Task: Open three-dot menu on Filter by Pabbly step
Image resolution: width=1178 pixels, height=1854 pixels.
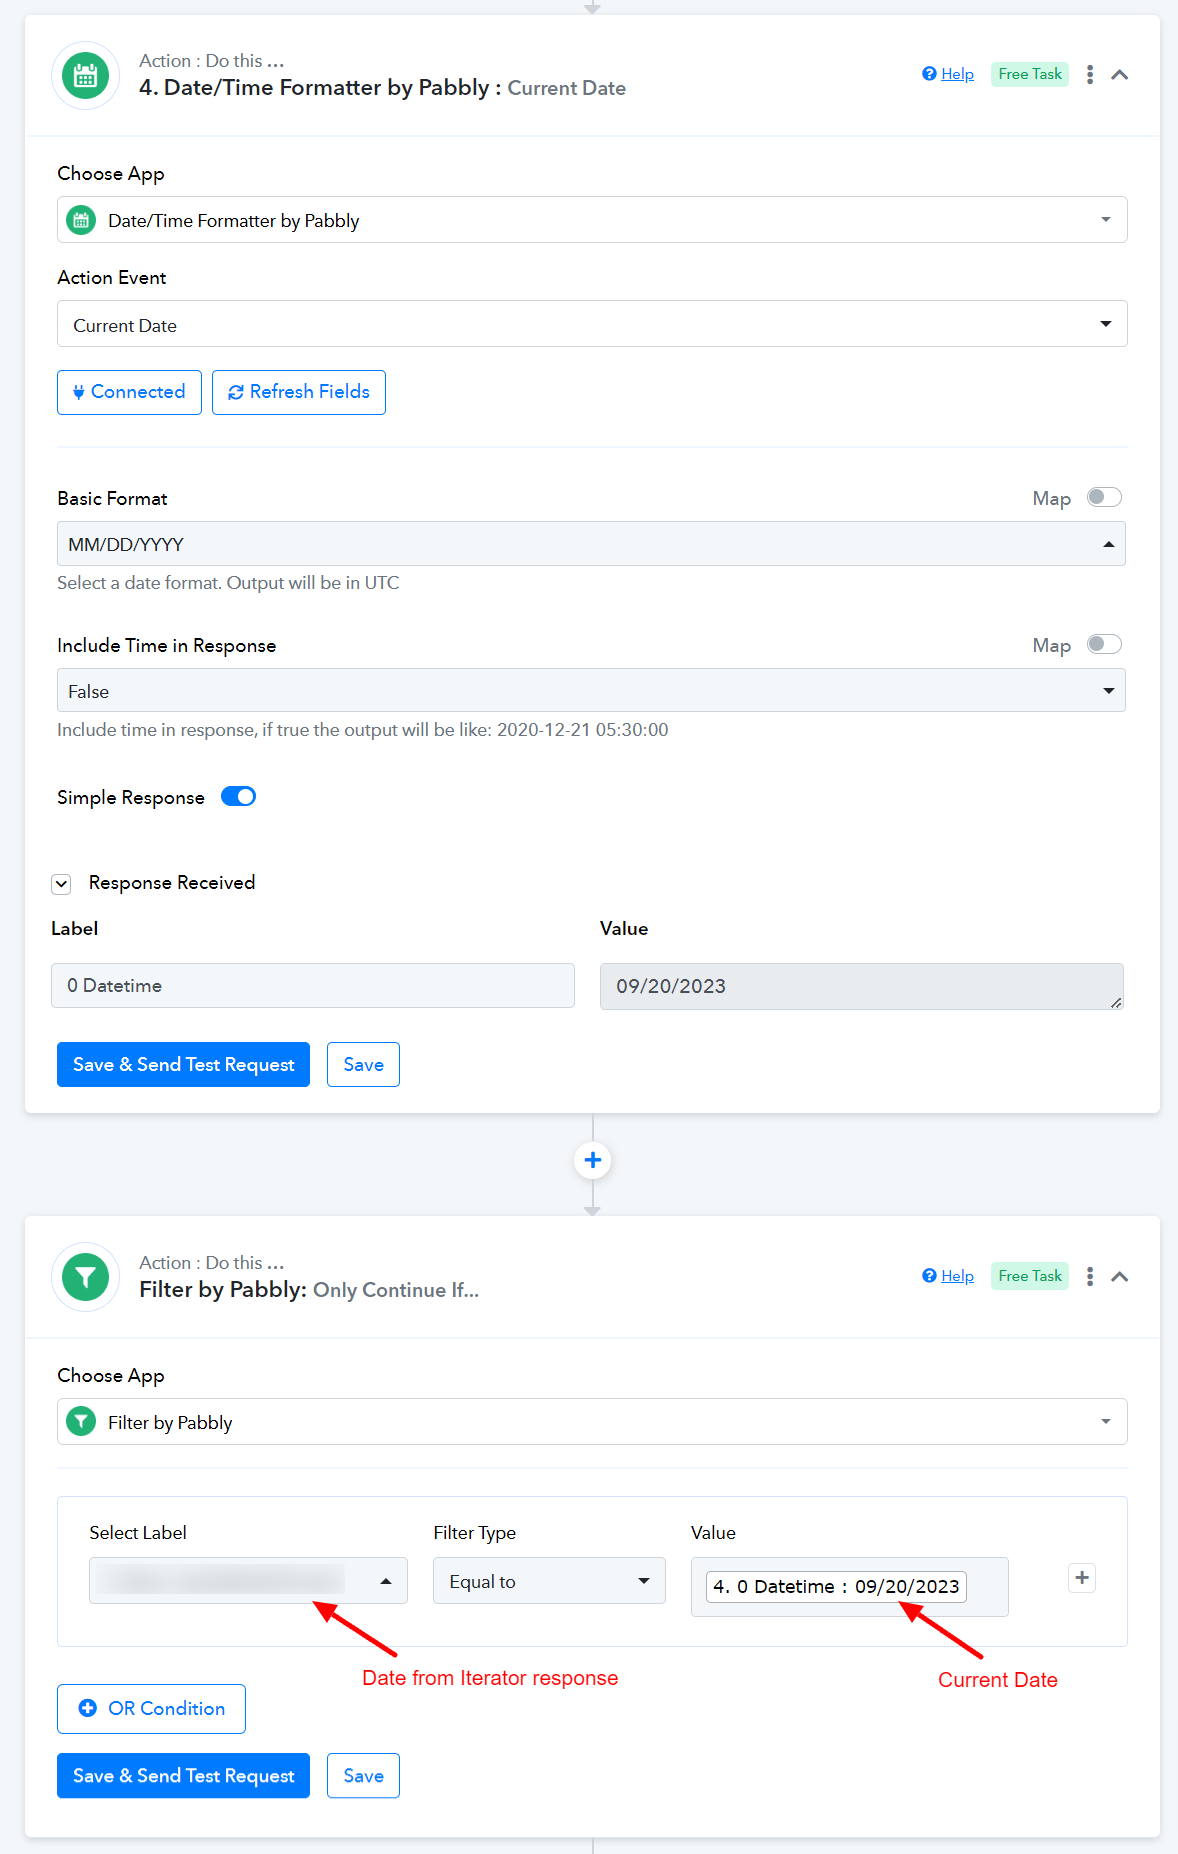Action: click(x=1090, y=1277)
